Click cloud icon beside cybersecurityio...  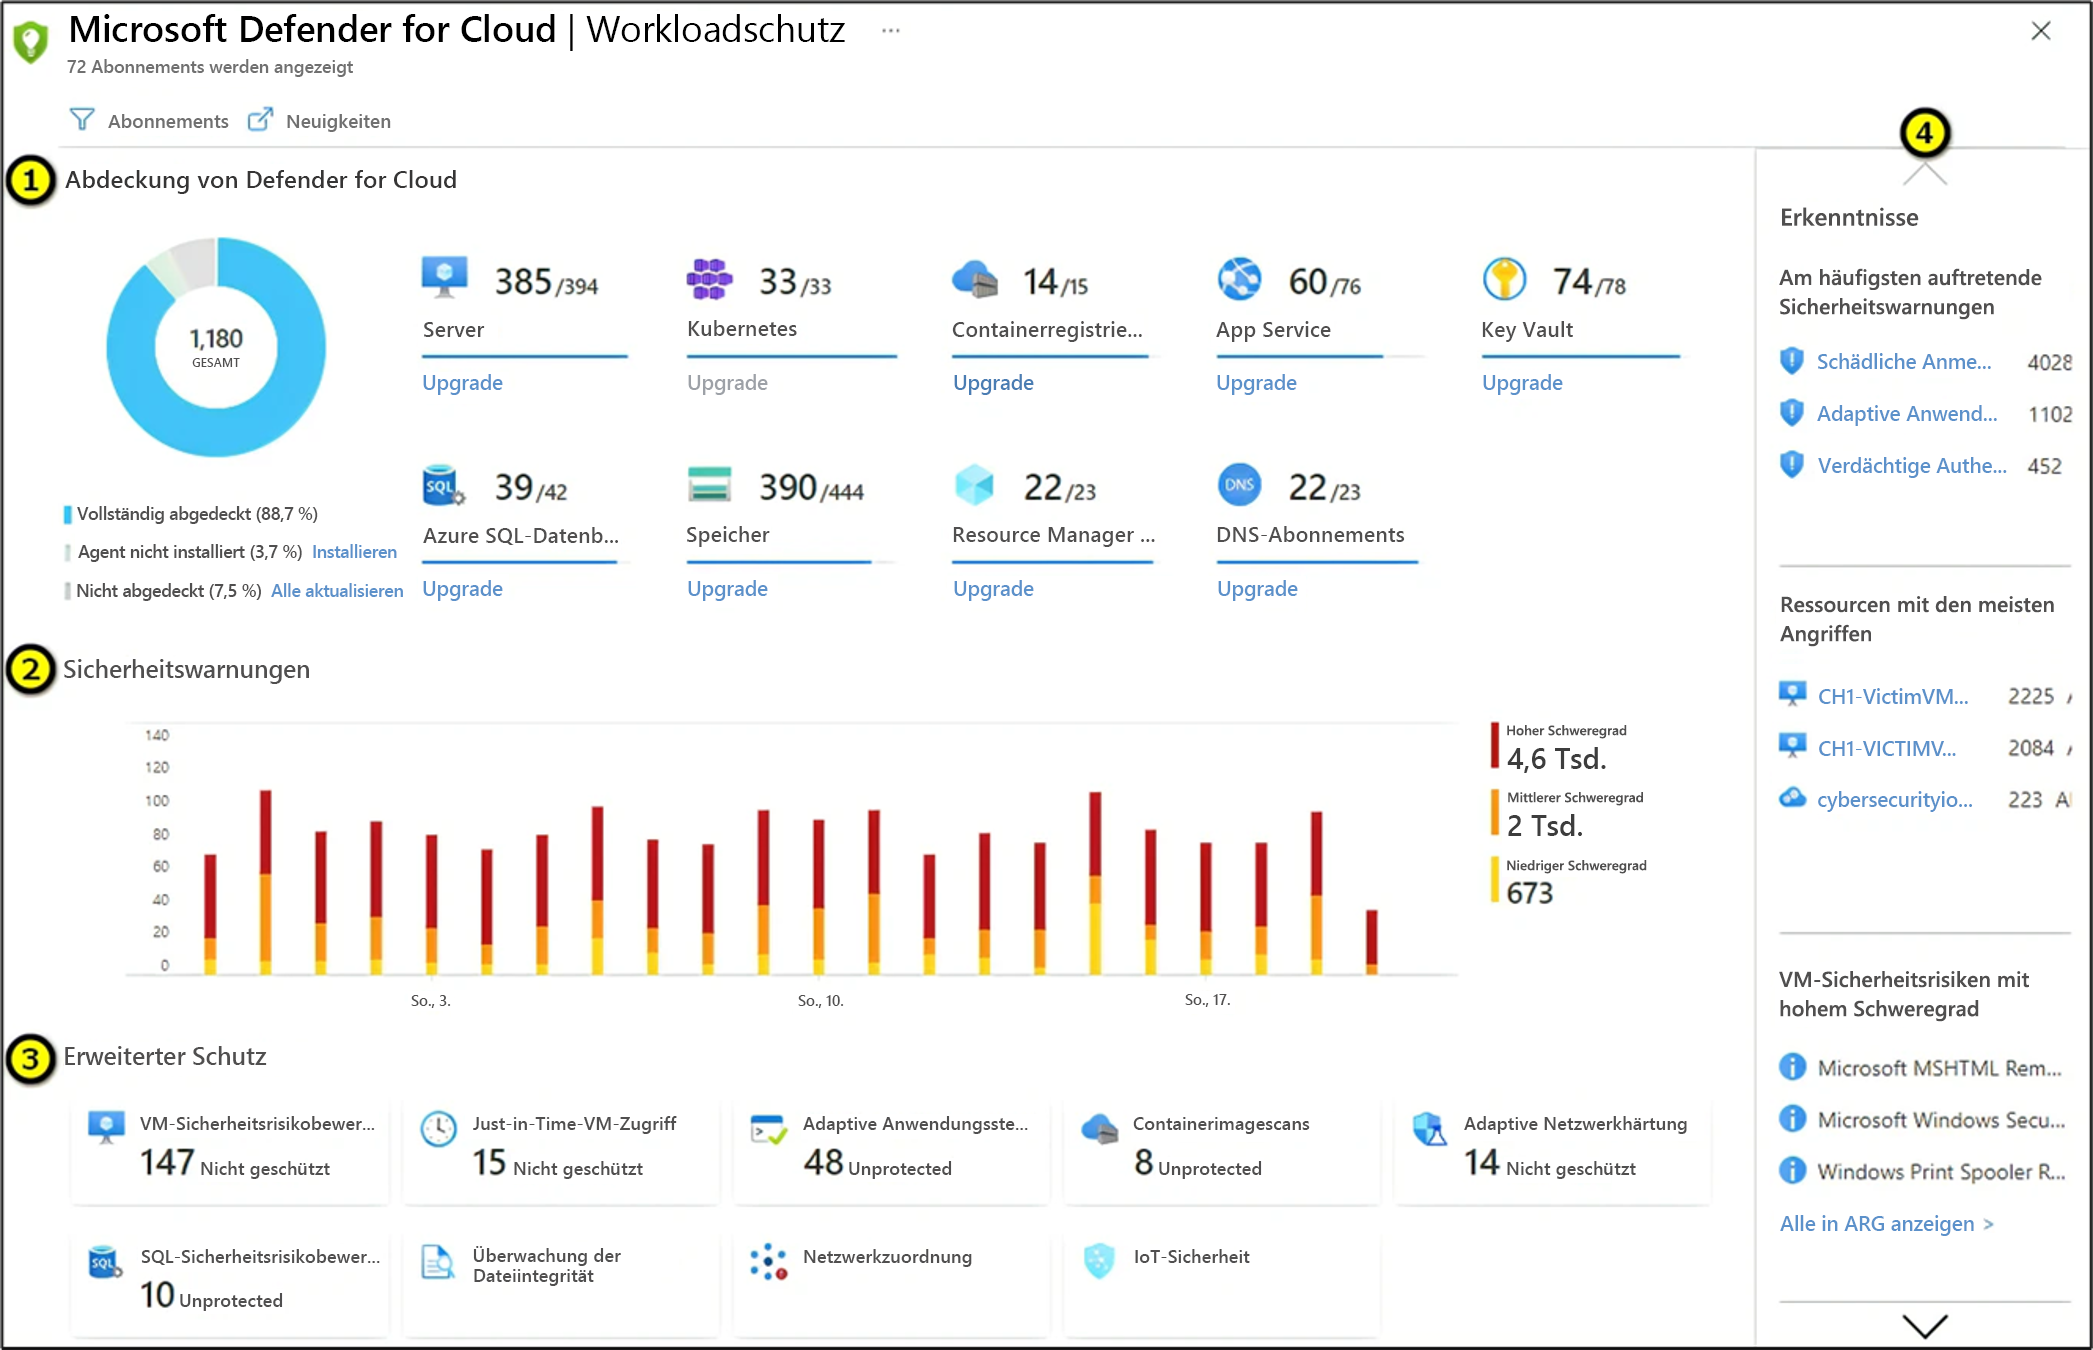tap(1793, 798)
